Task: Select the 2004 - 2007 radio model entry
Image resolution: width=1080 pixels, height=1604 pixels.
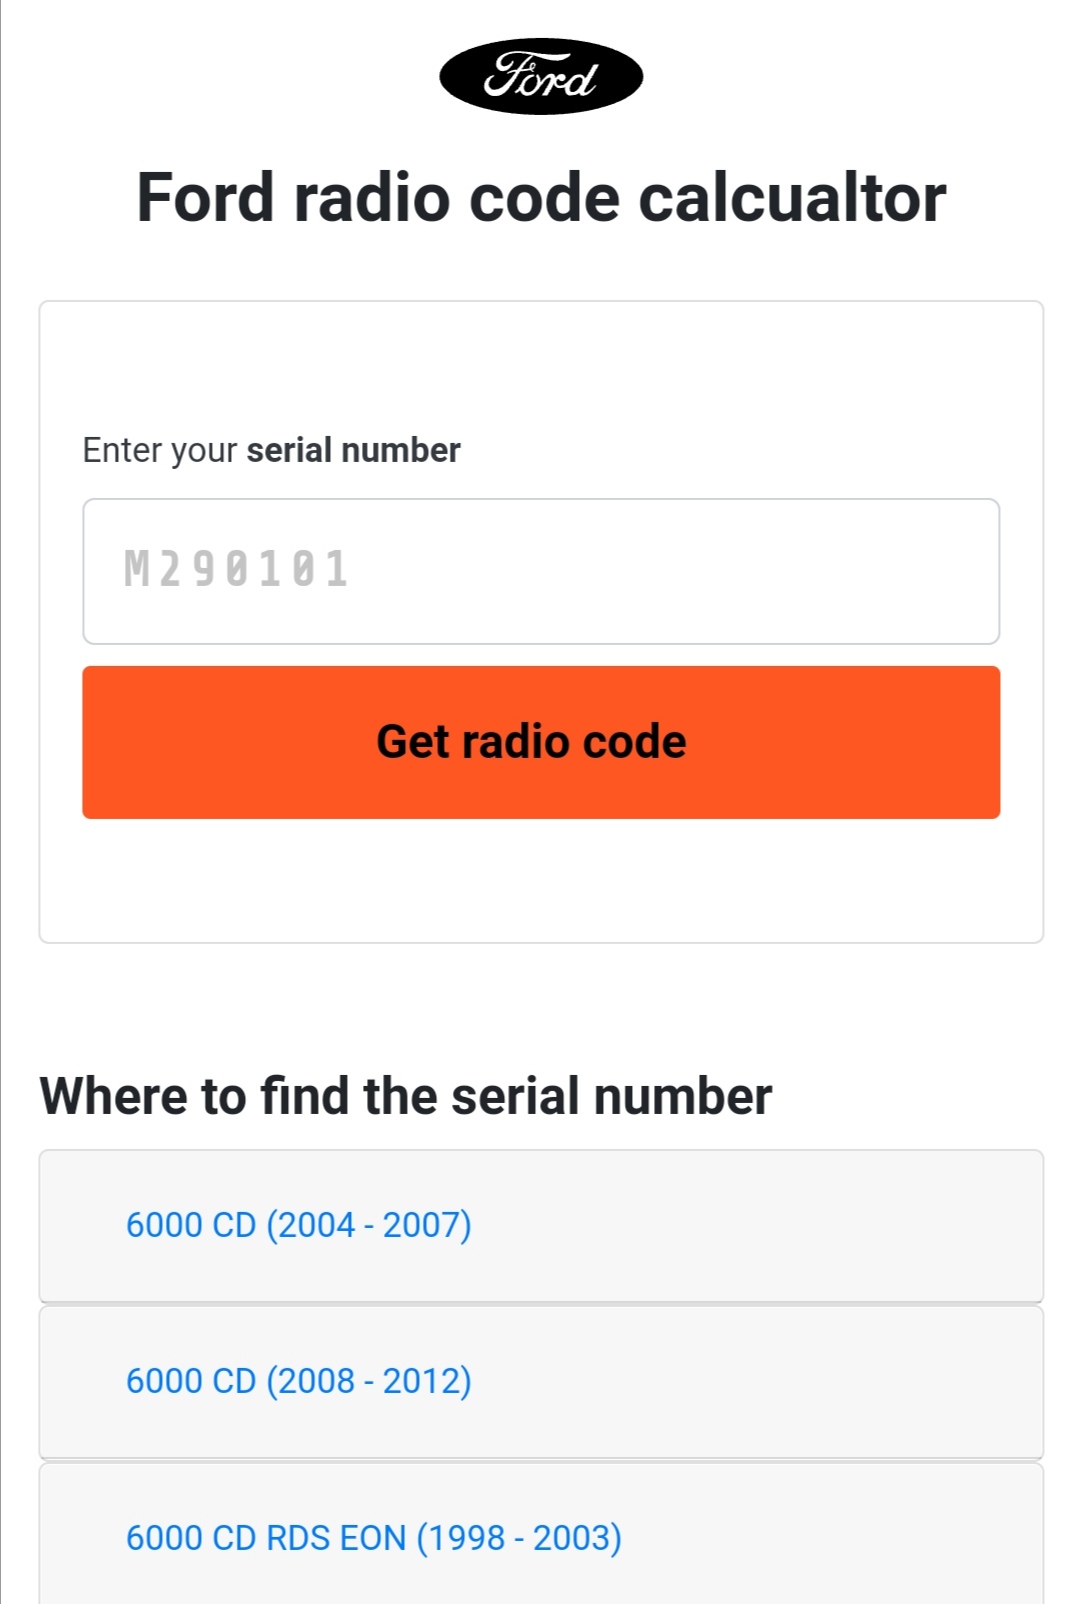Action: point(298,1225)
